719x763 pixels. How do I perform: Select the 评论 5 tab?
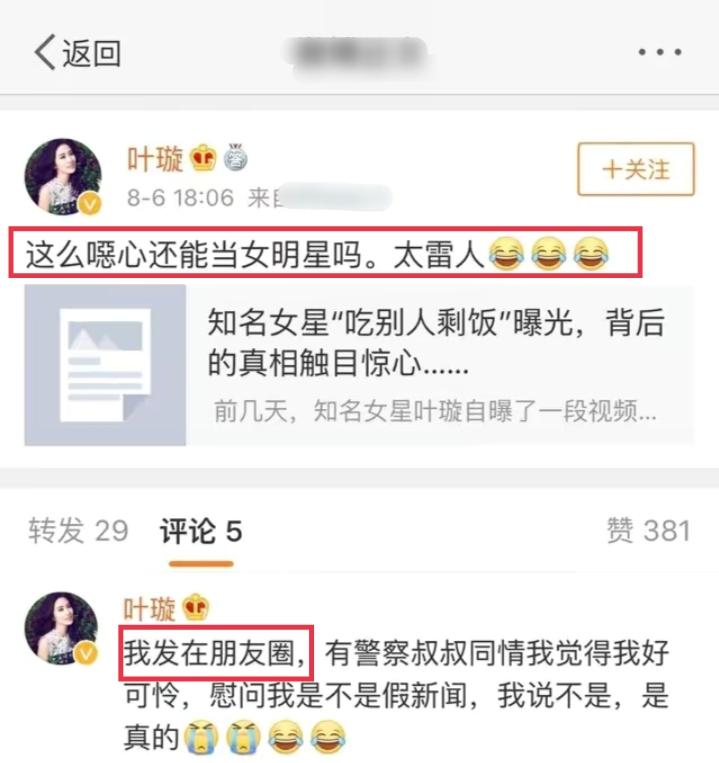tap(201, 531)
